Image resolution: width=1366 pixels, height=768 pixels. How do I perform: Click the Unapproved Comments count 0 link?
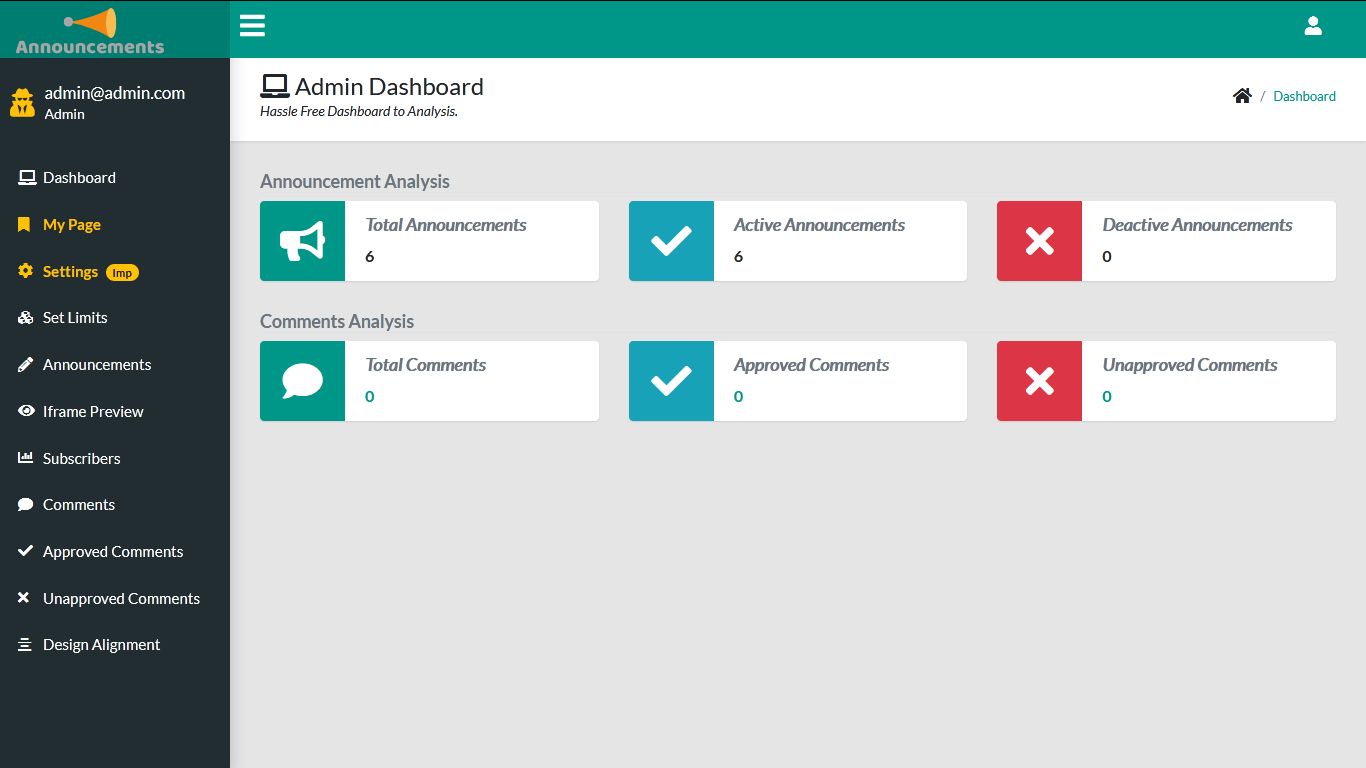(1107, 396)
